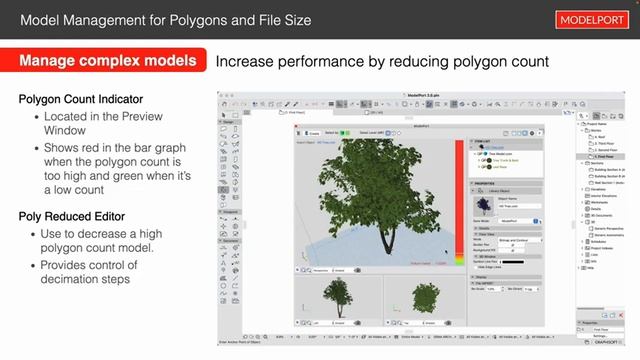Switch to the 3D / All tab
This screenshot has width=640, height=360.
coord(374,112)
